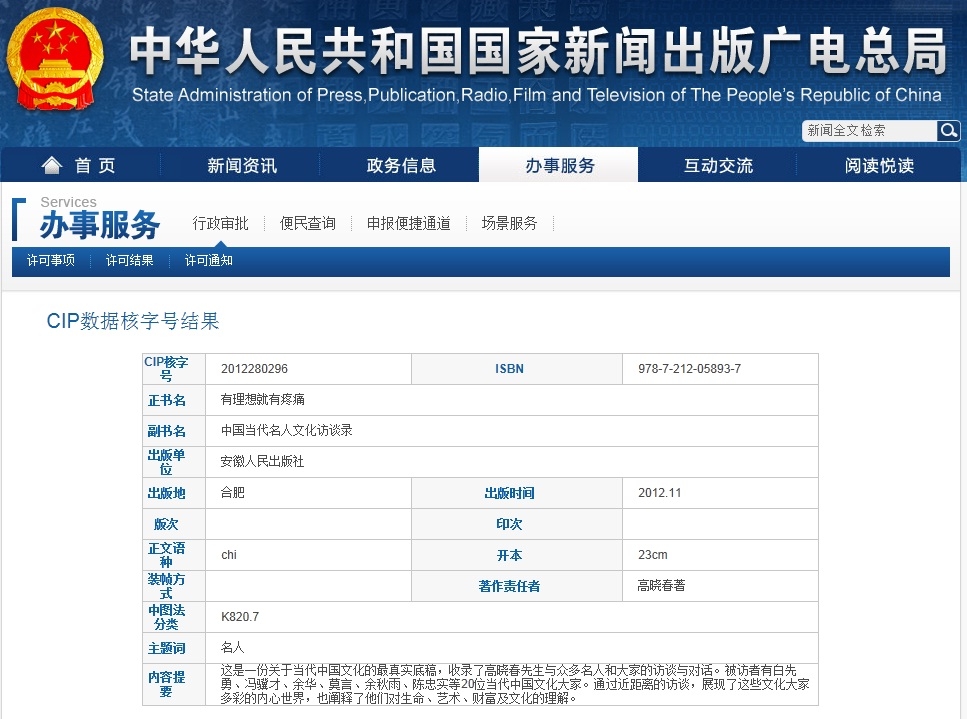The height and width of the screenshot is (719, 967).
Task: Go to 互动交流 navigation tab
Action: 718,166
